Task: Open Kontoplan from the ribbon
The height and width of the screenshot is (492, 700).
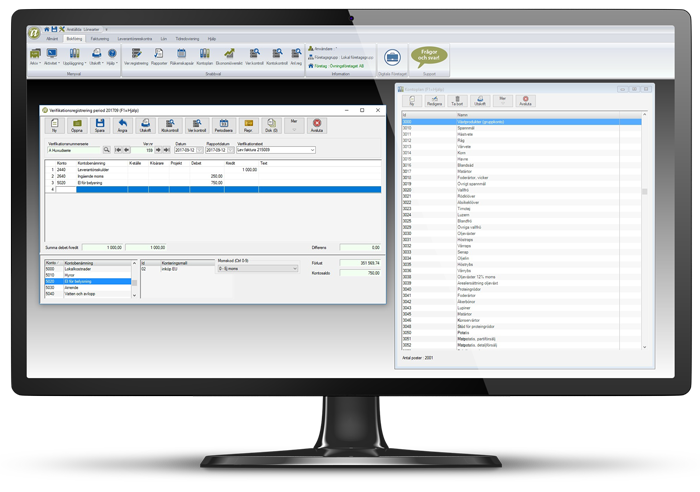Action: click(204, 56)
